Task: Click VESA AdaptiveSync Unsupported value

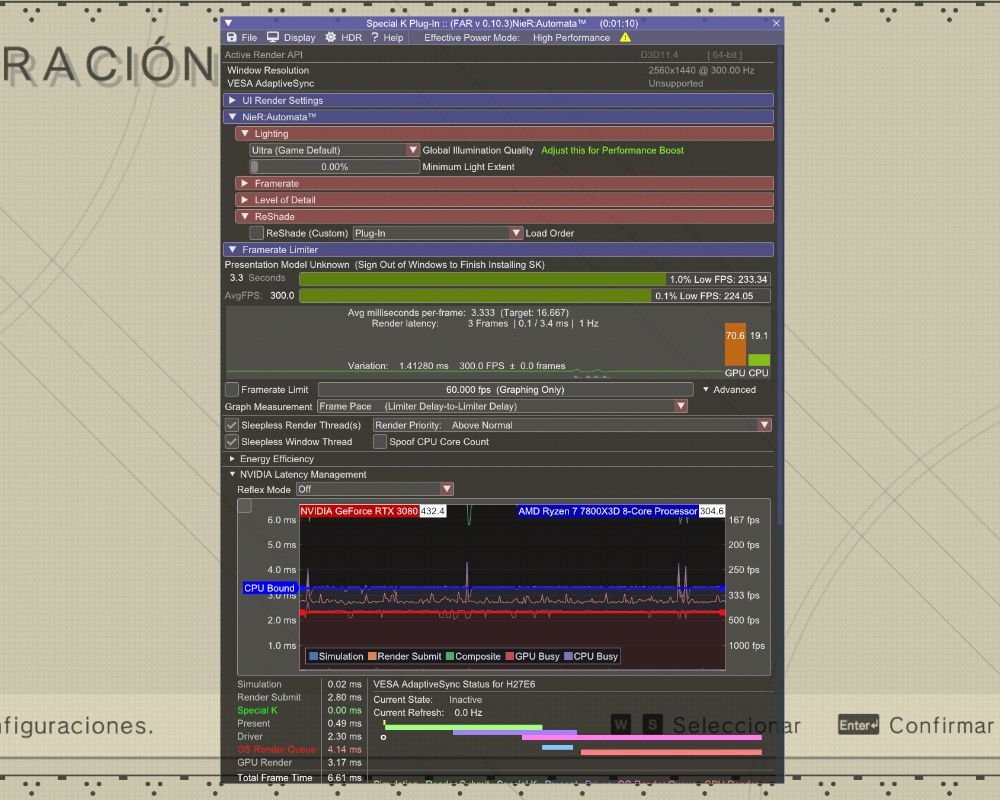Action: pyautogui.click(x=675, y=83)
